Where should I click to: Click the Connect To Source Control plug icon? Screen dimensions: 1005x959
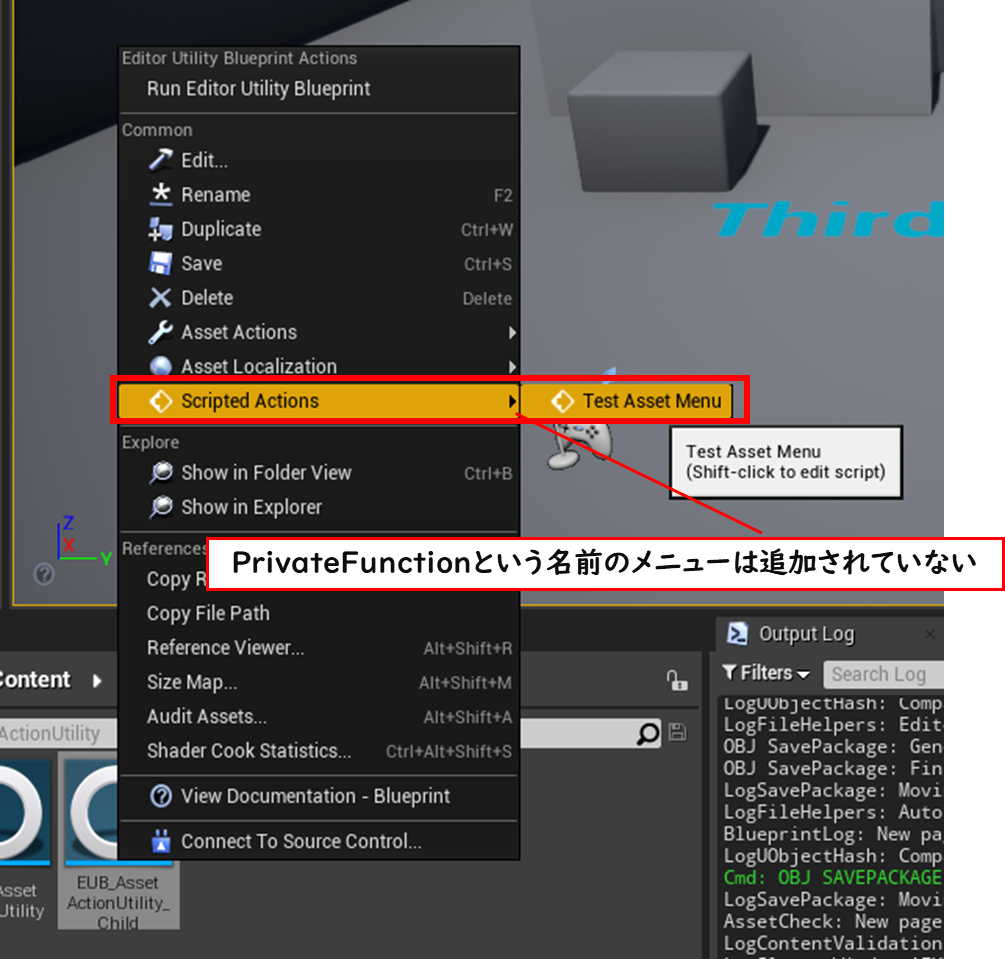[x=161, y=841]
